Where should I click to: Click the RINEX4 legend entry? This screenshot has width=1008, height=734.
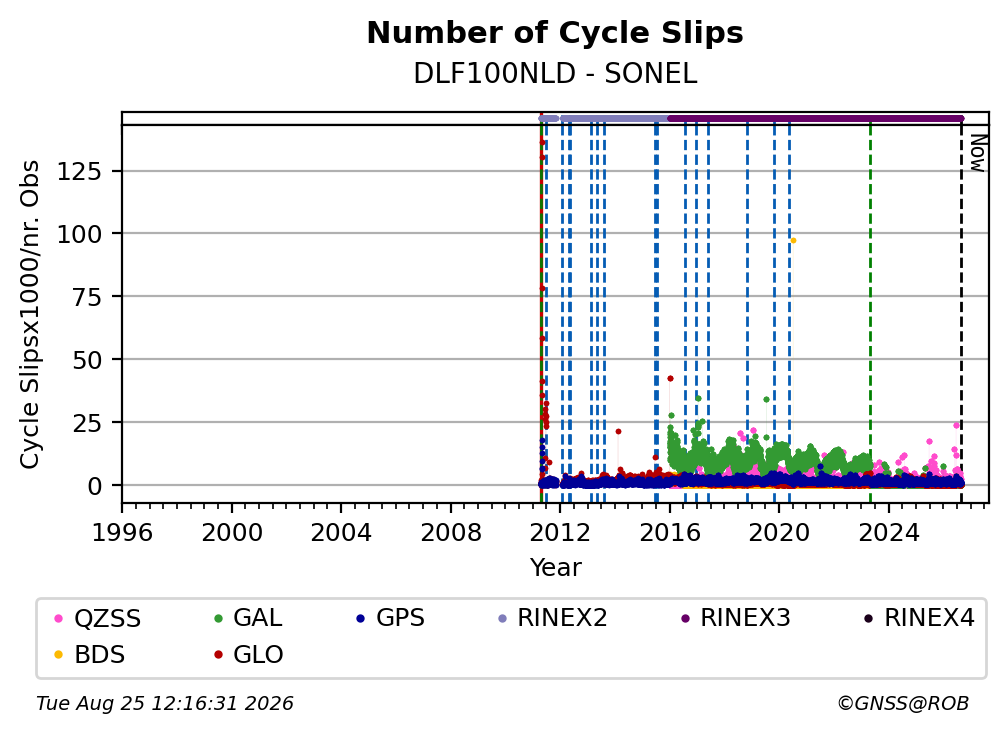919,618
